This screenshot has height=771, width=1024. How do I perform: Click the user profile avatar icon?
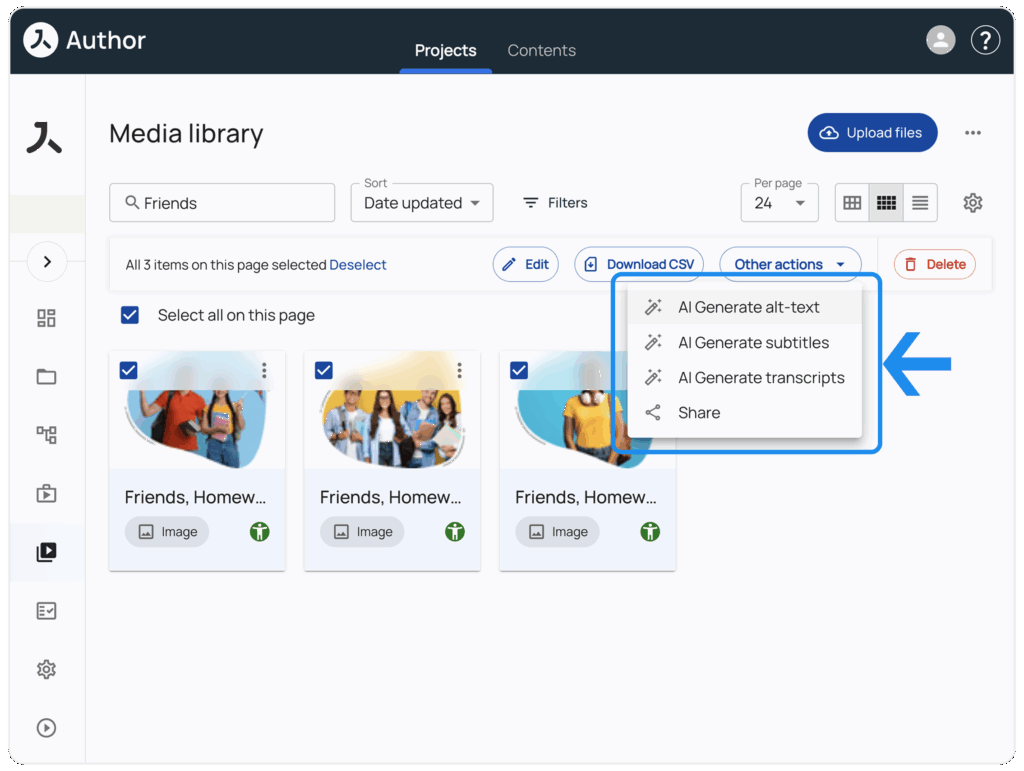[x=940, y=40]
